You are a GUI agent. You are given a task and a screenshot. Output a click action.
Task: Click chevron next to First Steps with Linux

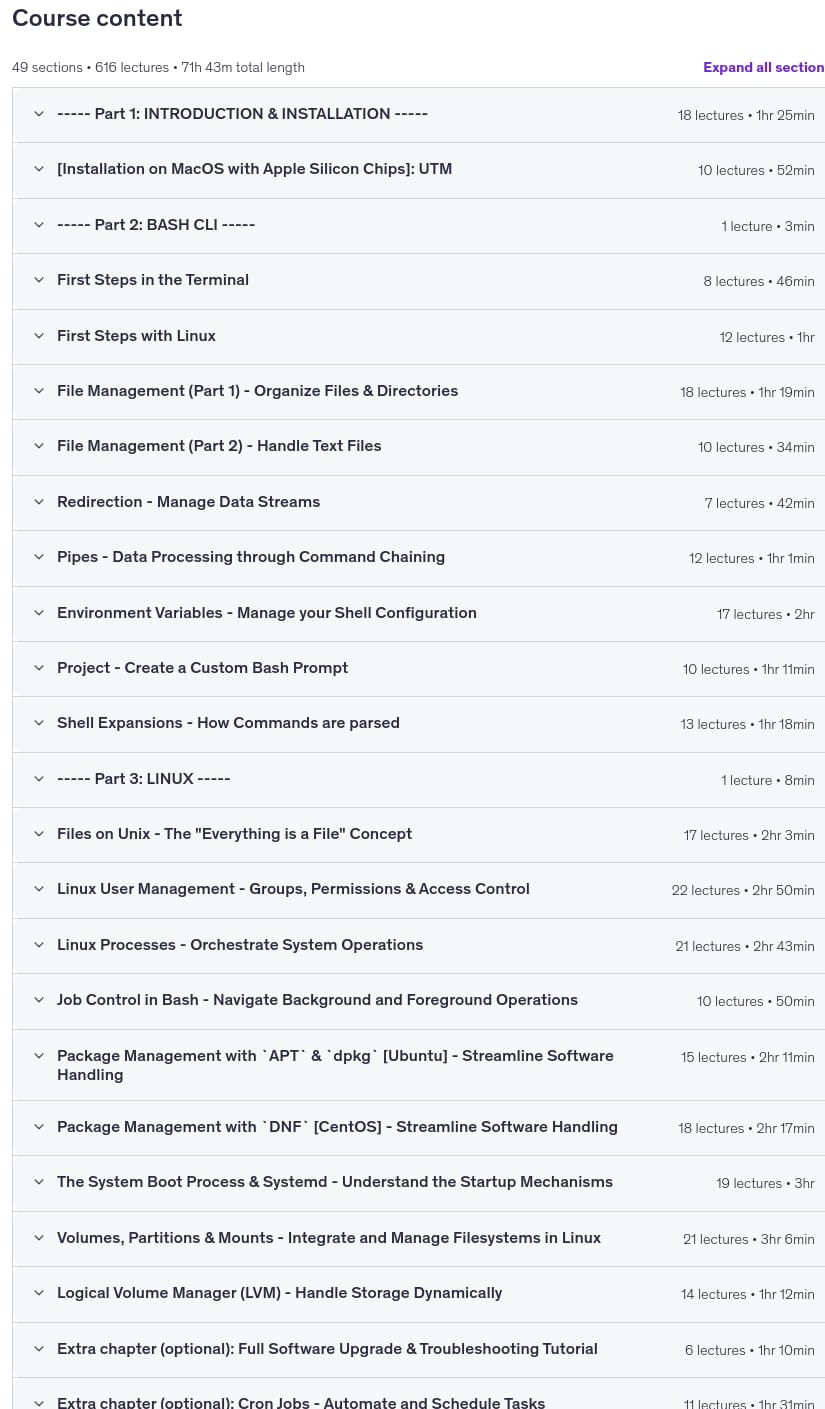pos(39,336)
